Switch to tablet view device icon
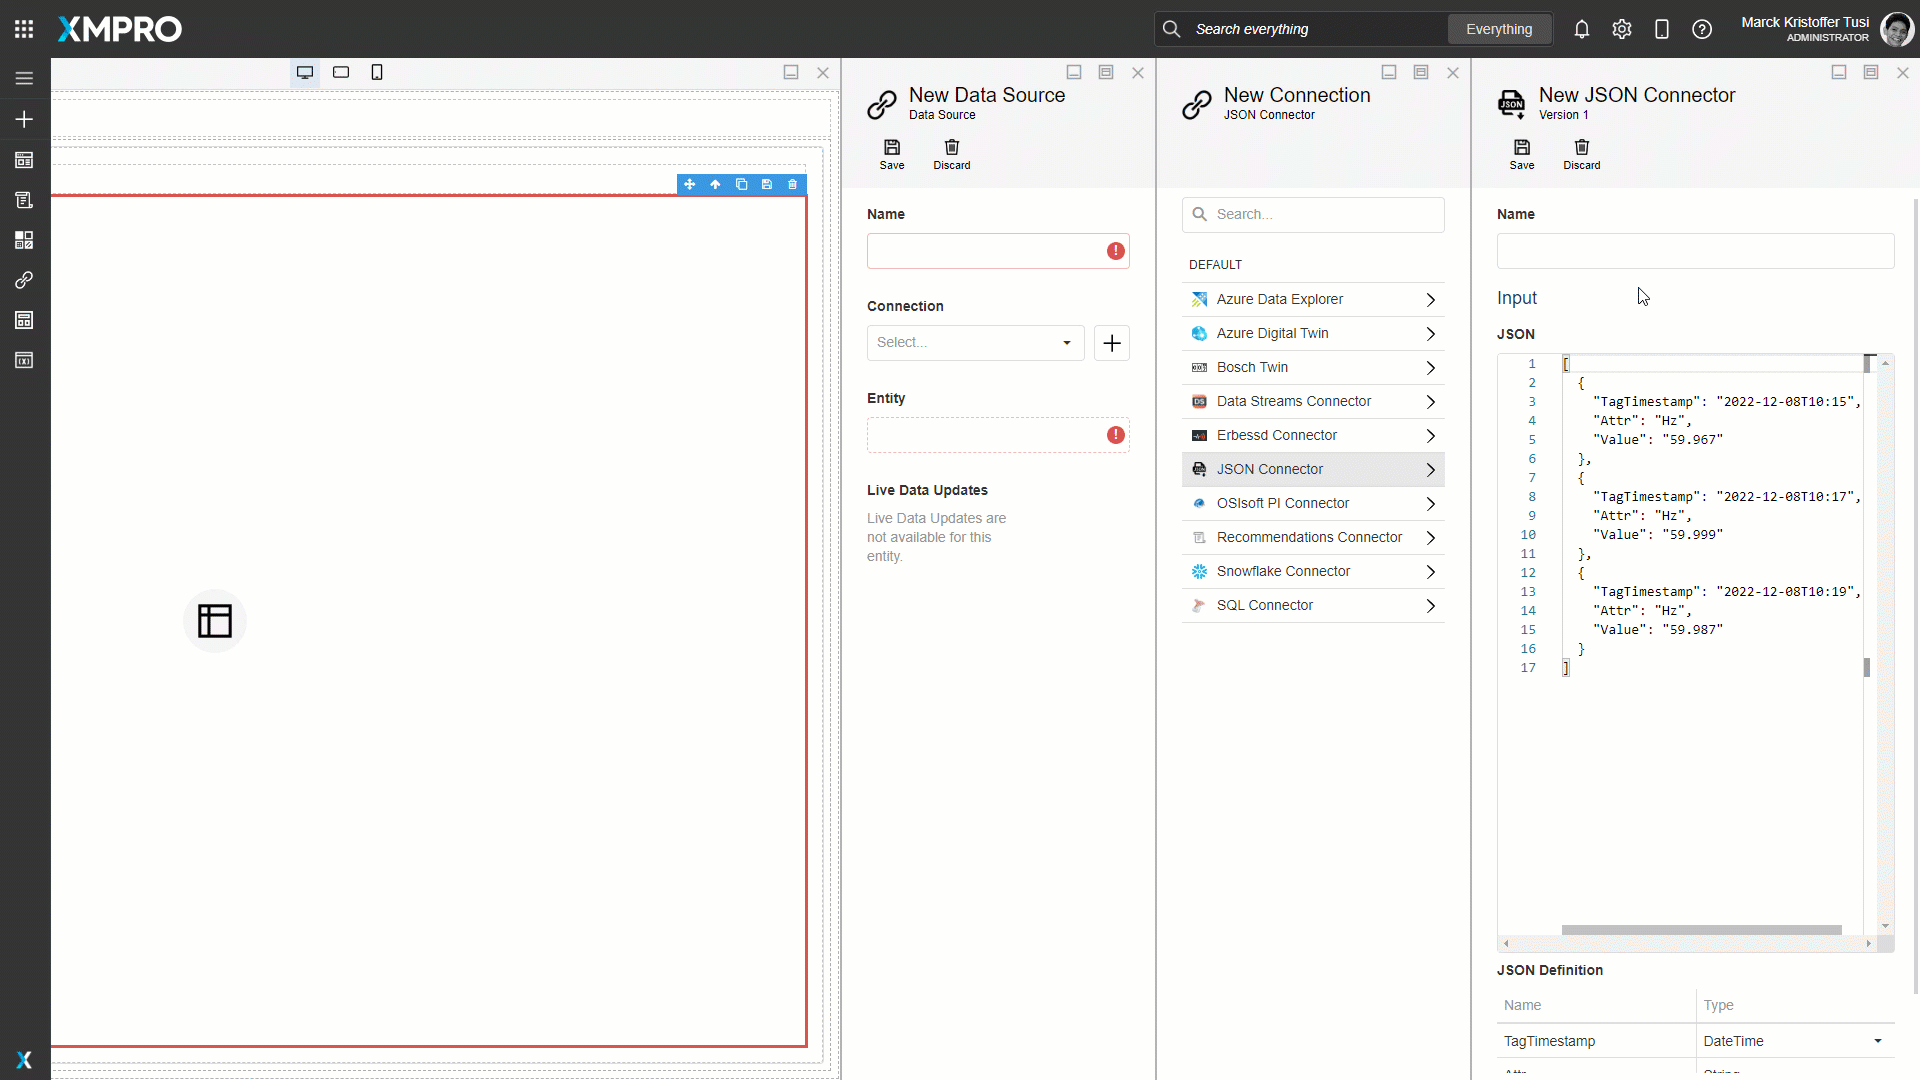The width and height of the screenshot is (1920, 1080). tap(341, 72)
